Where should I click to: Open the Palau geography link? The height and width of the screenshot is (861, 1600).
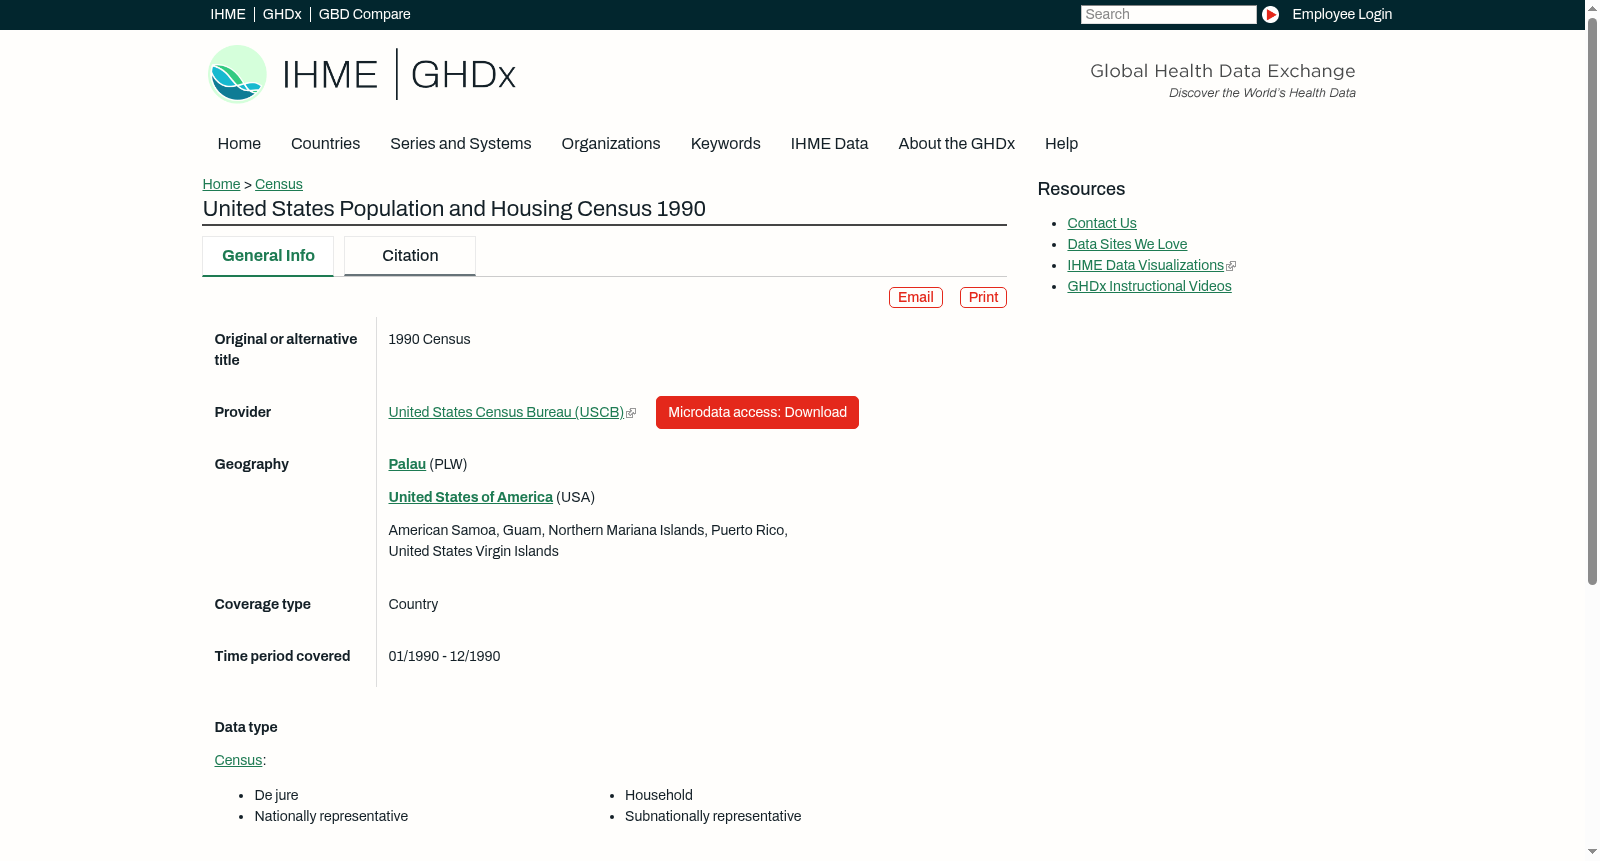click(x=407, y=465)
